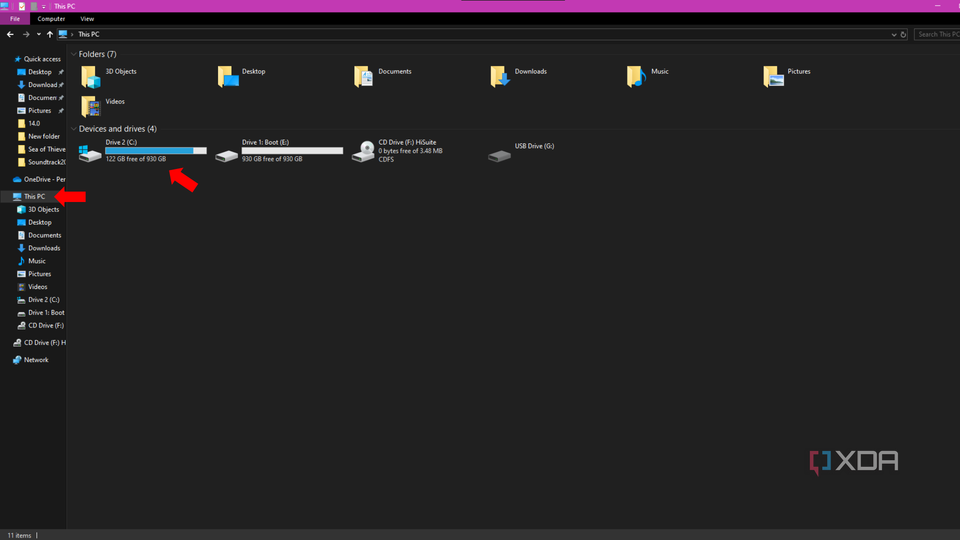Expand the address bar history dropdown
This screenshot has width=960, height=540.
(894, 35)
